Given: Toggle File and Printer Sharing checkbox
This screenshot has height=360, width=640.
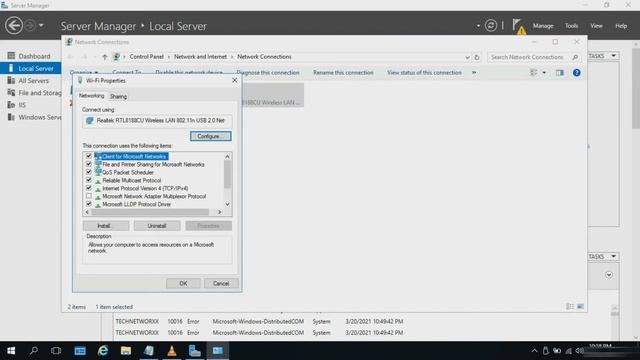Looking at the screenshot, I should pyautogui.click(x=89, y=164).
